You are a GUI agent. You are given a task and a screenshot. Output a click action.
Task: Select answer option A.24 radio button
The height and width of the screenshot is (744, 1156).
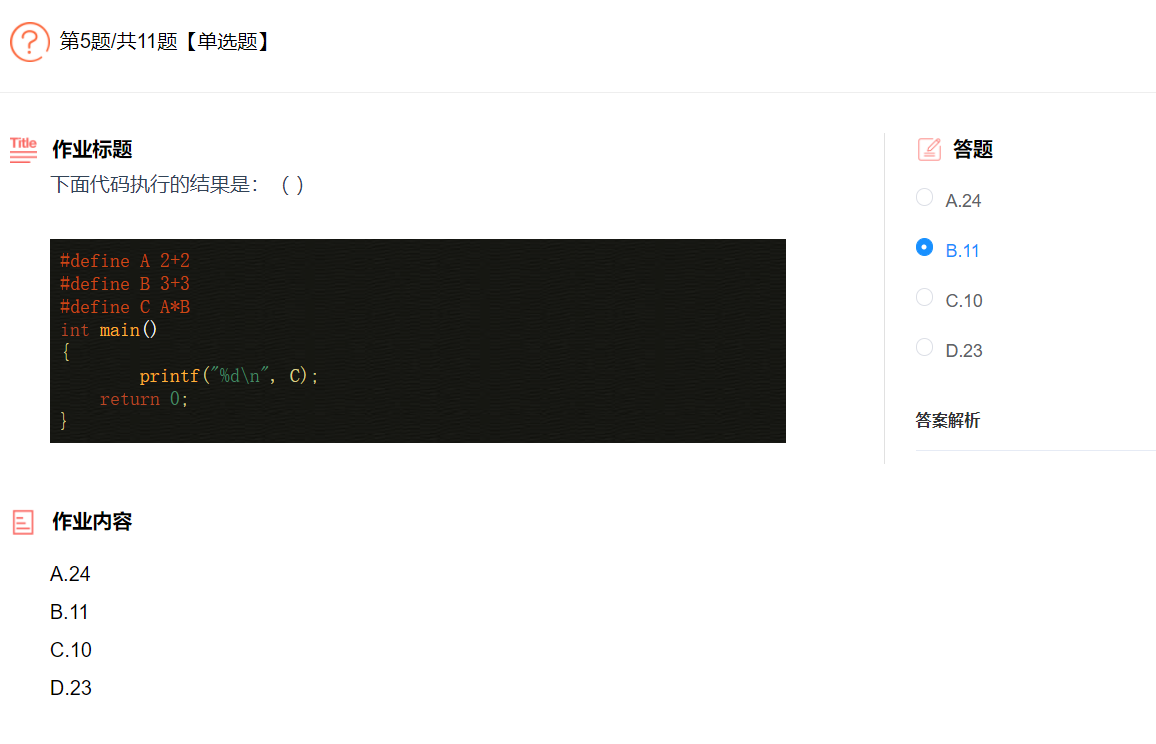point(925,197)
